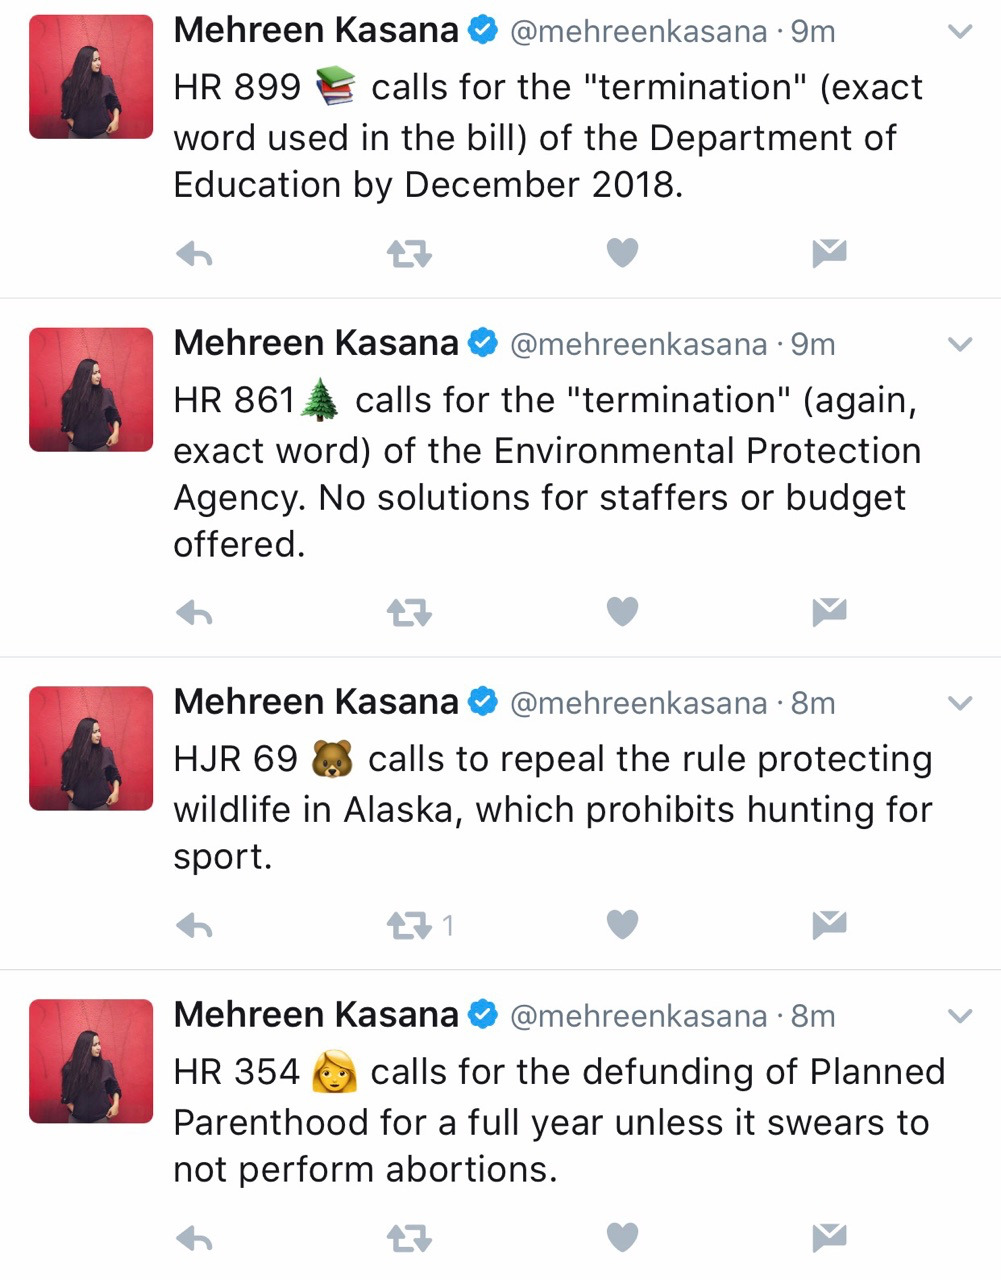Viewport: 1001px width, 1280px height.
Task: Reply to the HR 354 Planned Parenthood tweet
Action: click(194, 1240)
